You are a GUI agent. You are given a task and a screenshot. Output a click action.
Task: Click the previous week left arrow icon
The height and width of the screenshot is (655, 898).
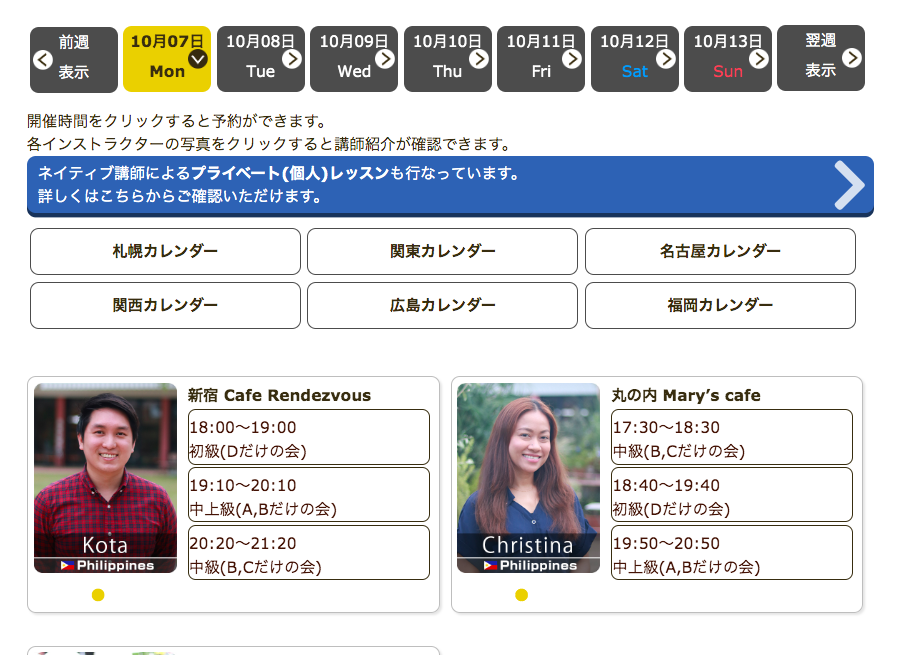(x=43, y=59)
